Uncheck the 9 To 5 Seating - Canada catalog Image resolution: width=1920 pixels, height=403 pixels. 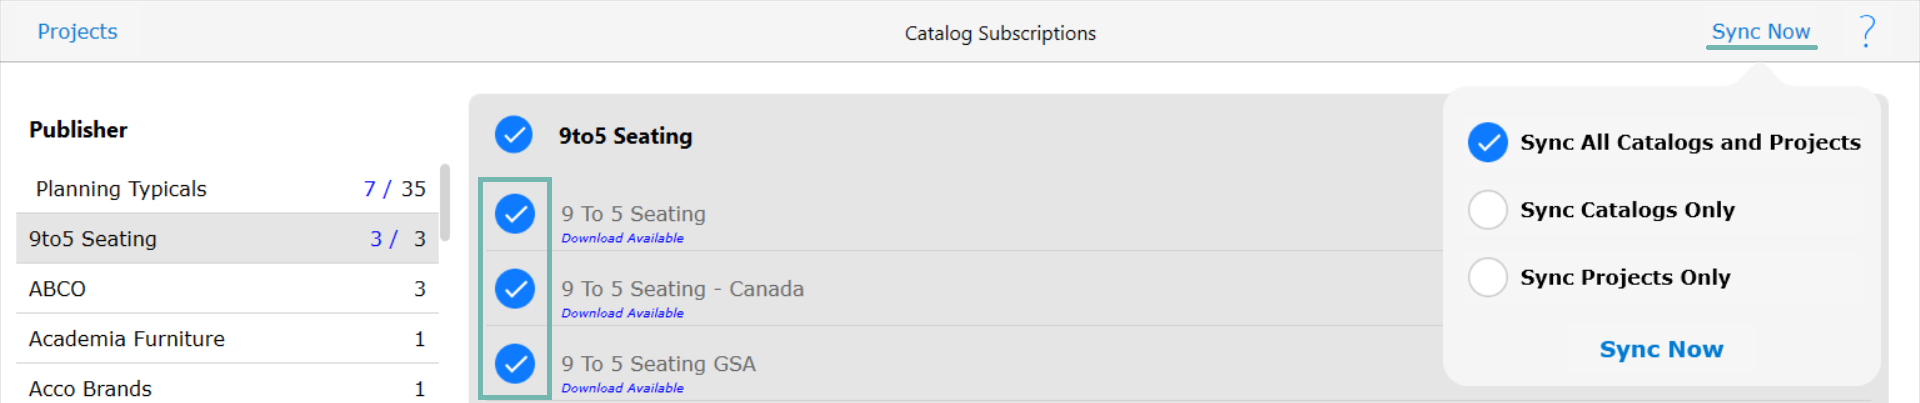click(x=515, y=288)
